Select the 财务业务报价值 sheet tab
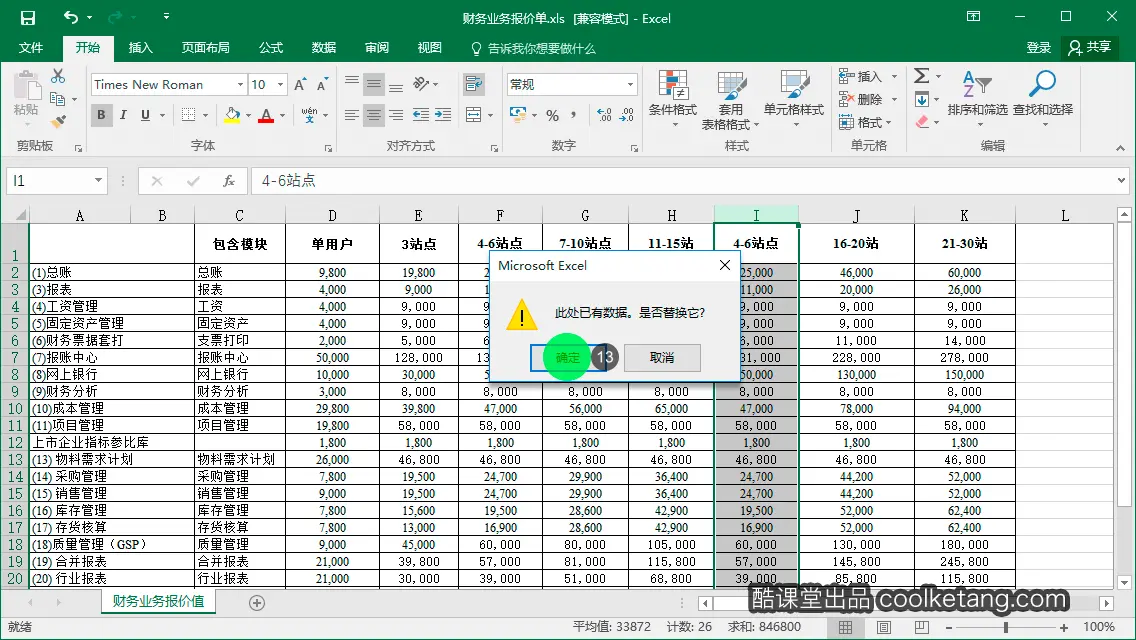 159,602
